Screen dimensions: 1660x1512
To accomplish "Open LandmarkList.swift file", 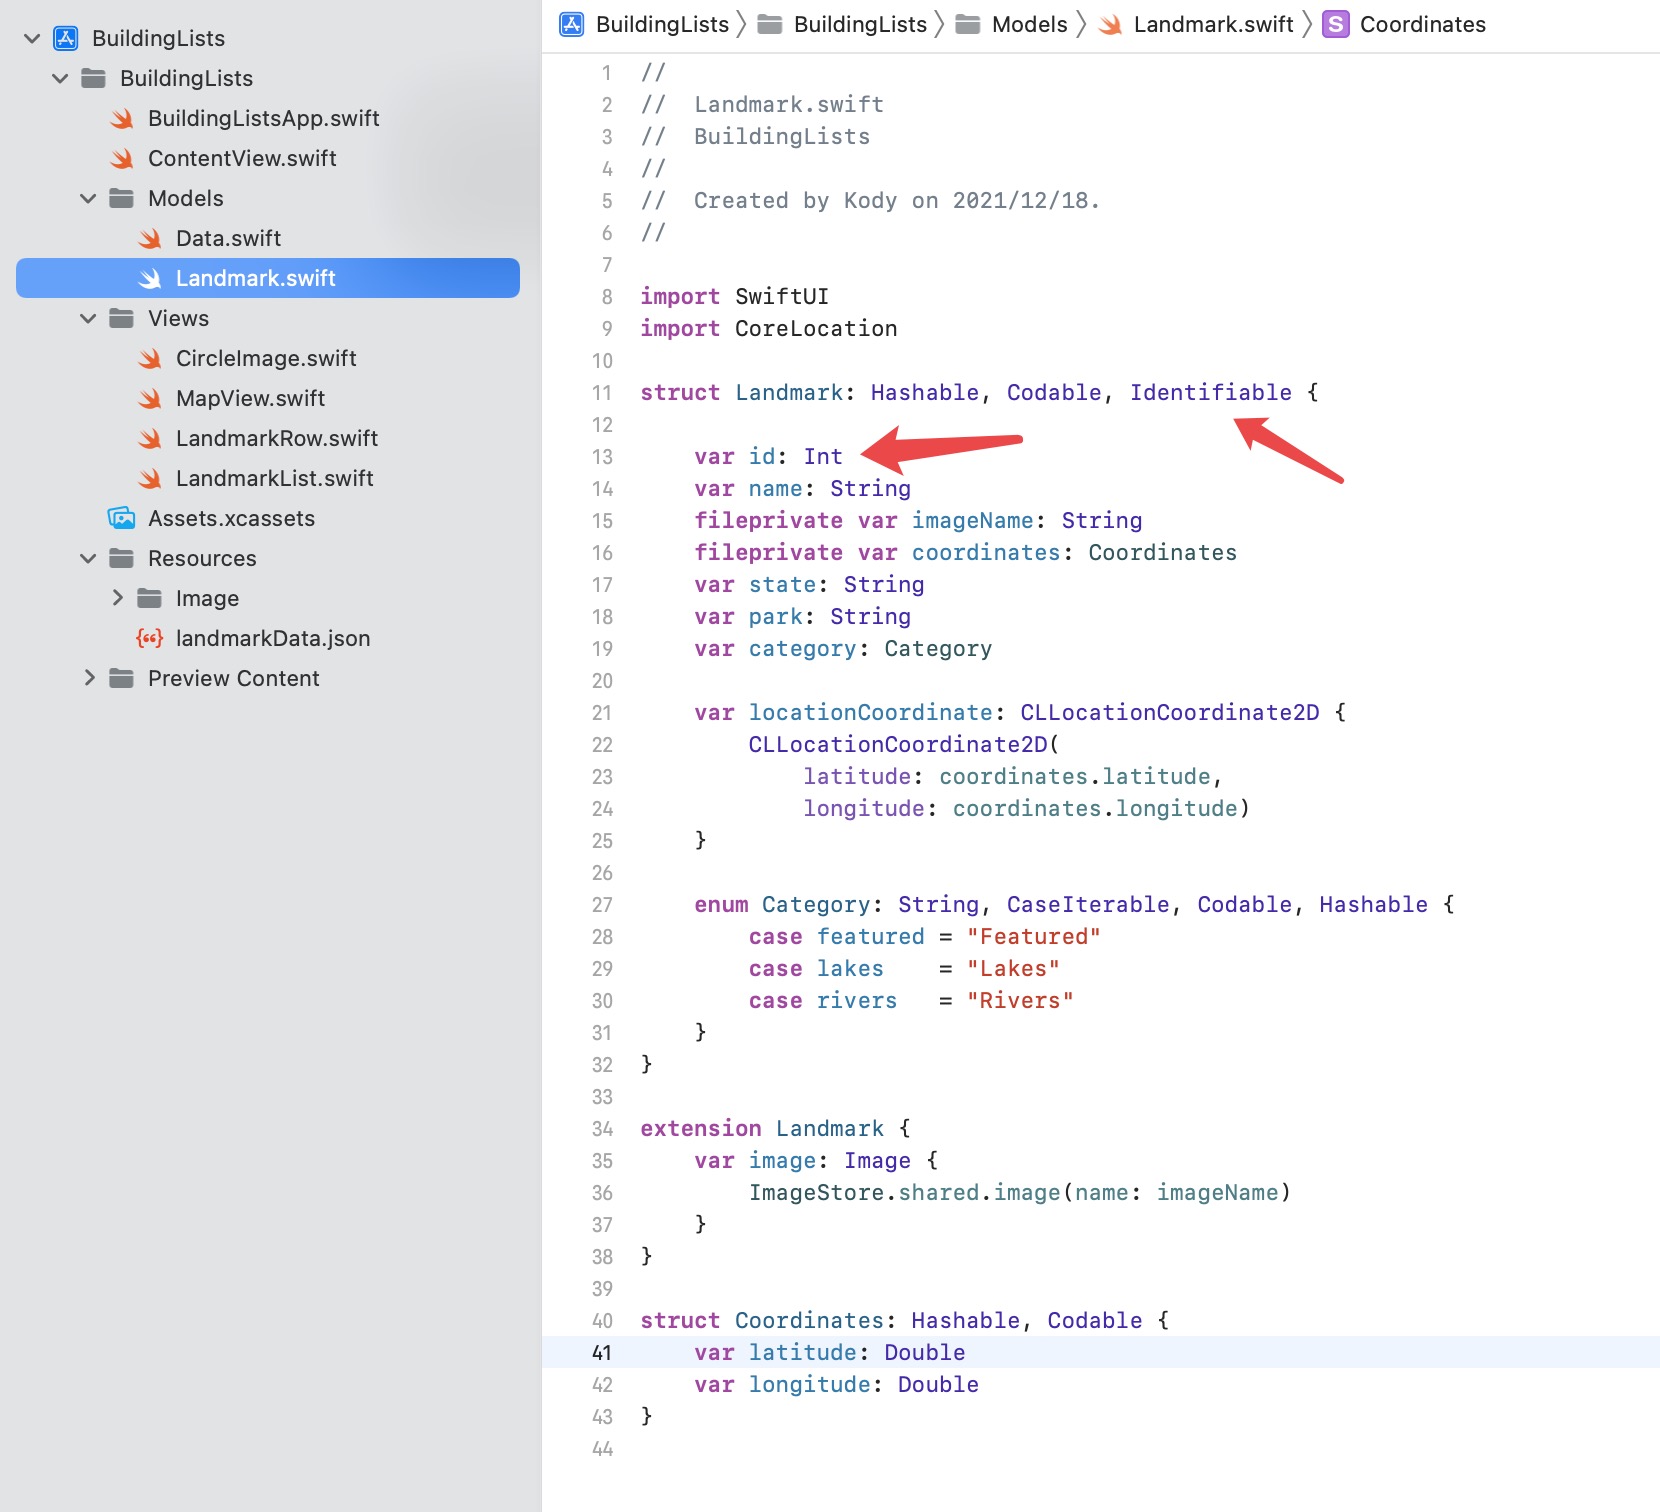I will point(275,478).
